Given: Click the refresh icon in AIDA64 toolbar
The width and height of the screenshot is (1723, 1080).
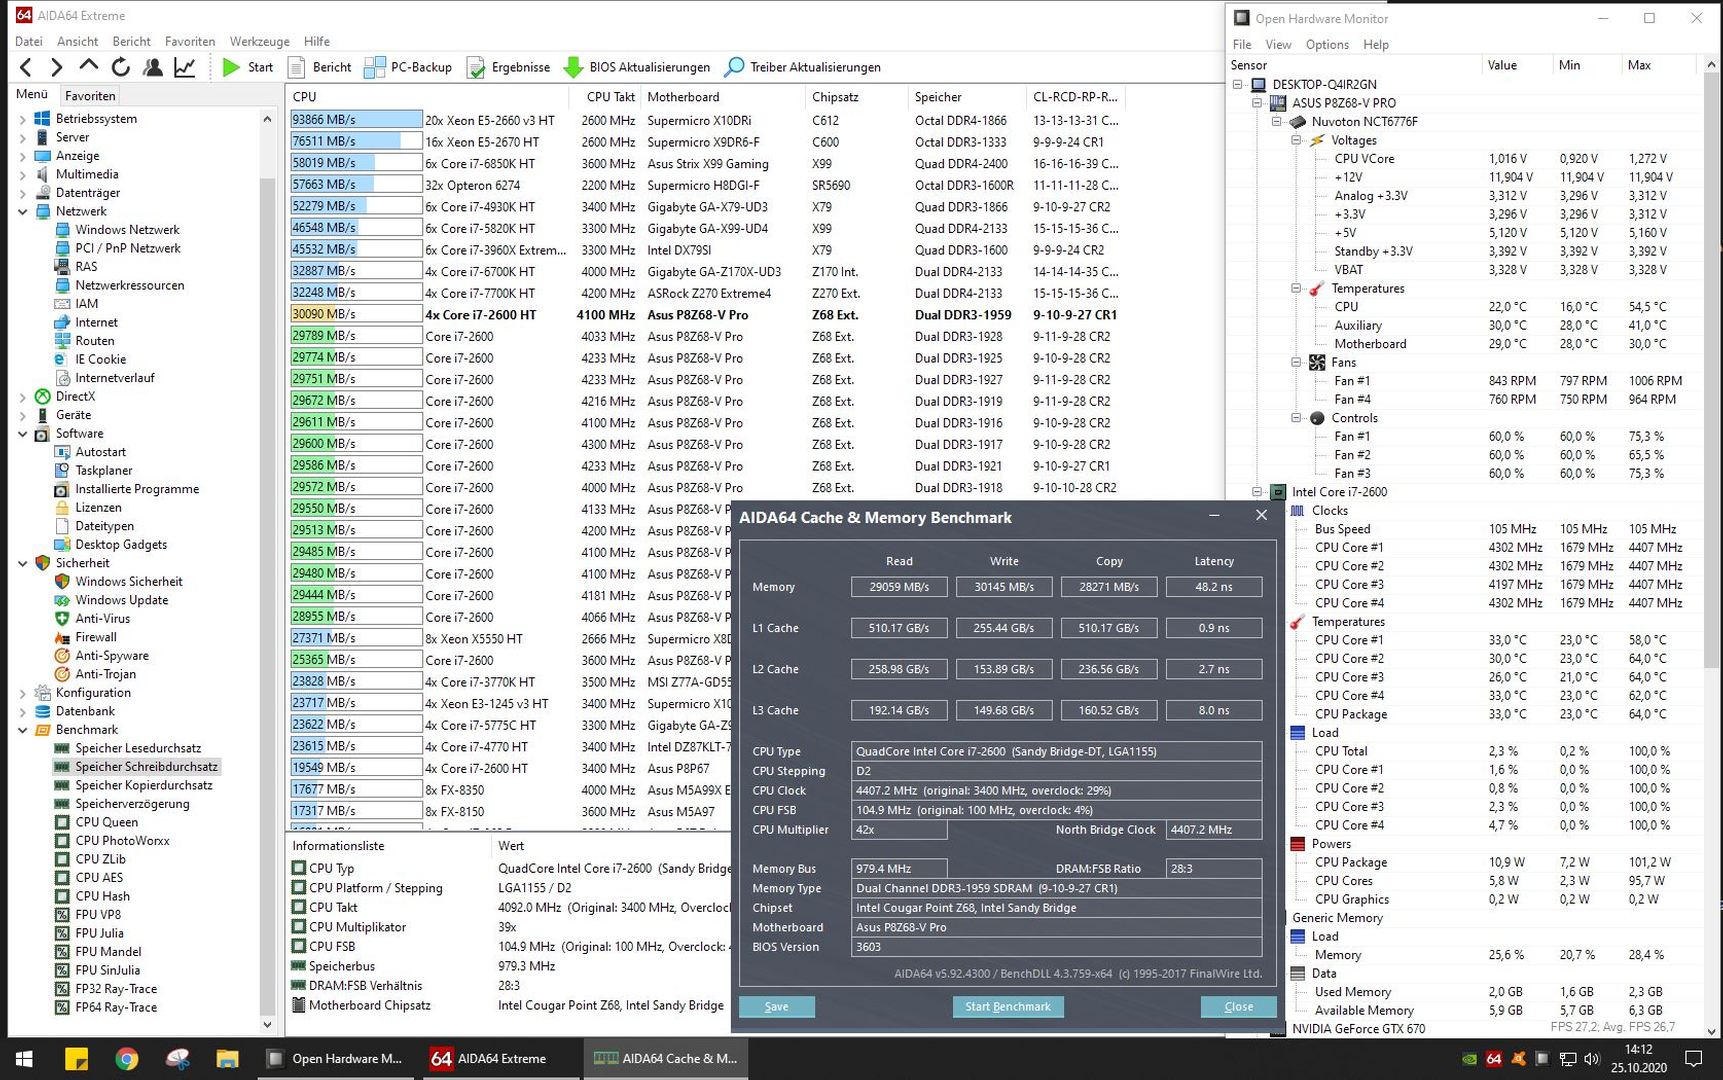Looking at the screenshot, I should tap(121, 67).
